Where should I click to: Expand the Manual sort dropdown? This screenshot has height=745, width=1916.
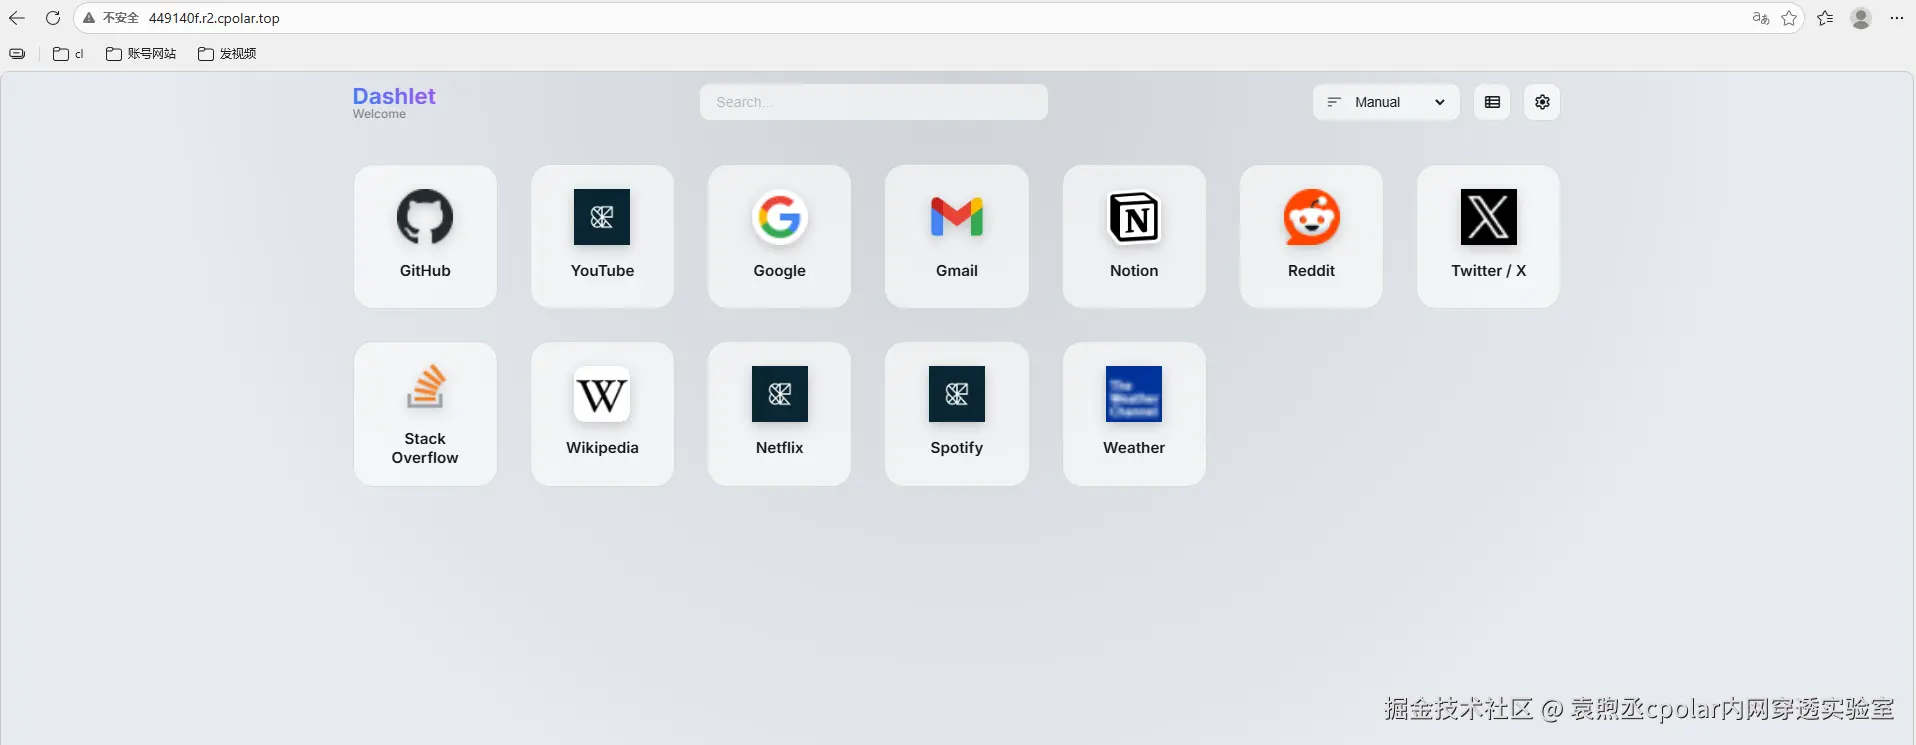click(x=1386, y=102)
